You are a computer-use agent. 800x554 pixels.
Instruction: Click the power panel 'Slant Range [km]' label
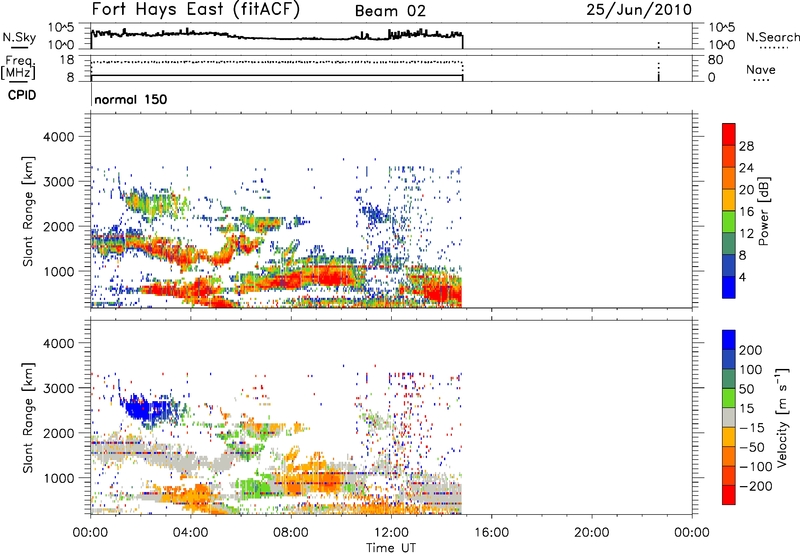coord(29,211)
